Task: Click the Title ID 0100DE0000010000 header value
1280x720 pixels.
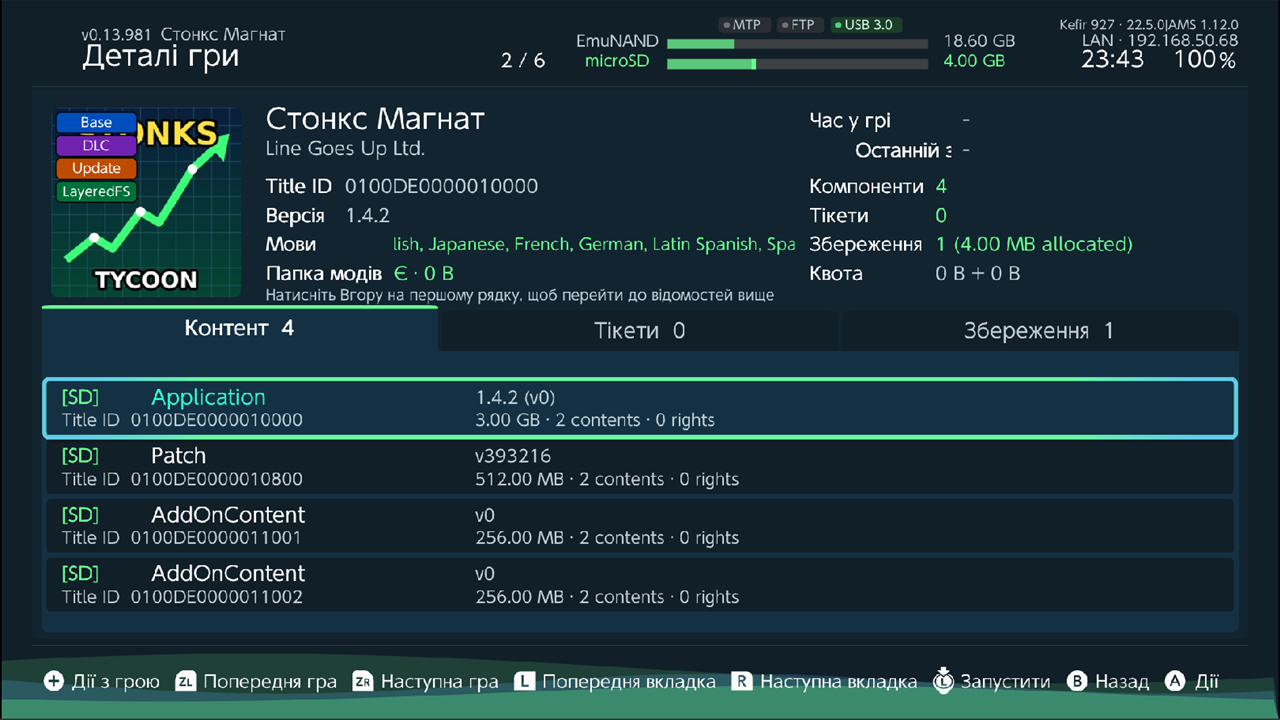Action: click(441, 186)
